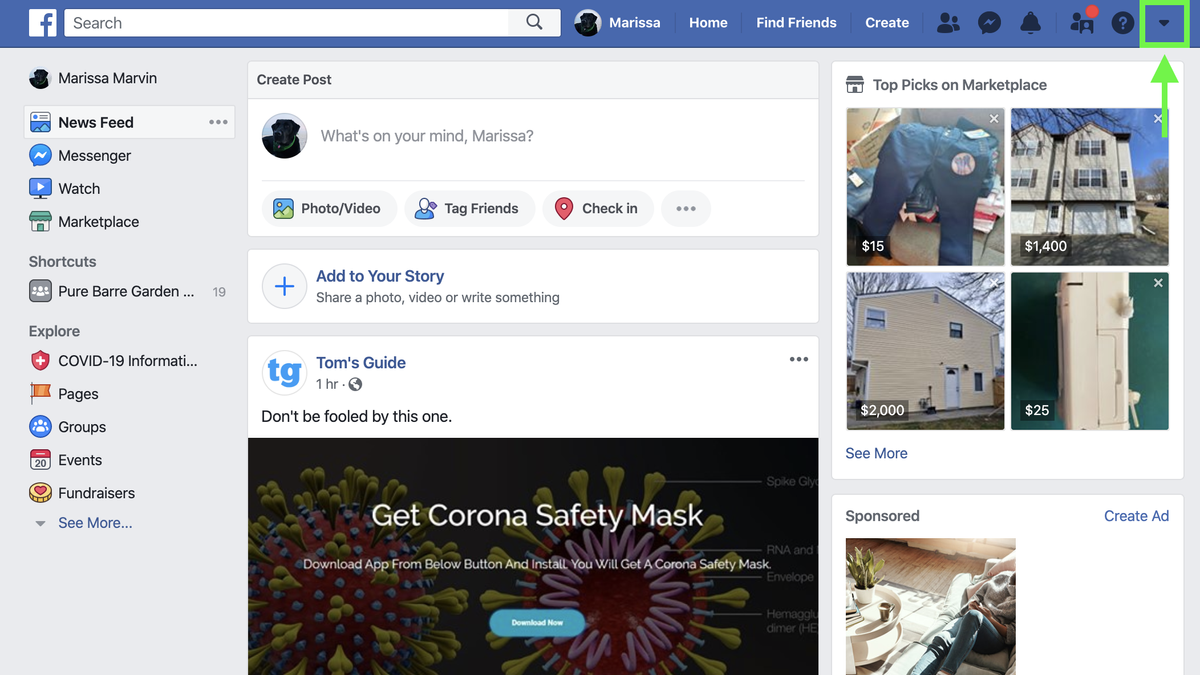Open the Help question mark icon
The height and width of the screenshot is (675, 1200).
pyautogui.click(x=1122, y=22)
